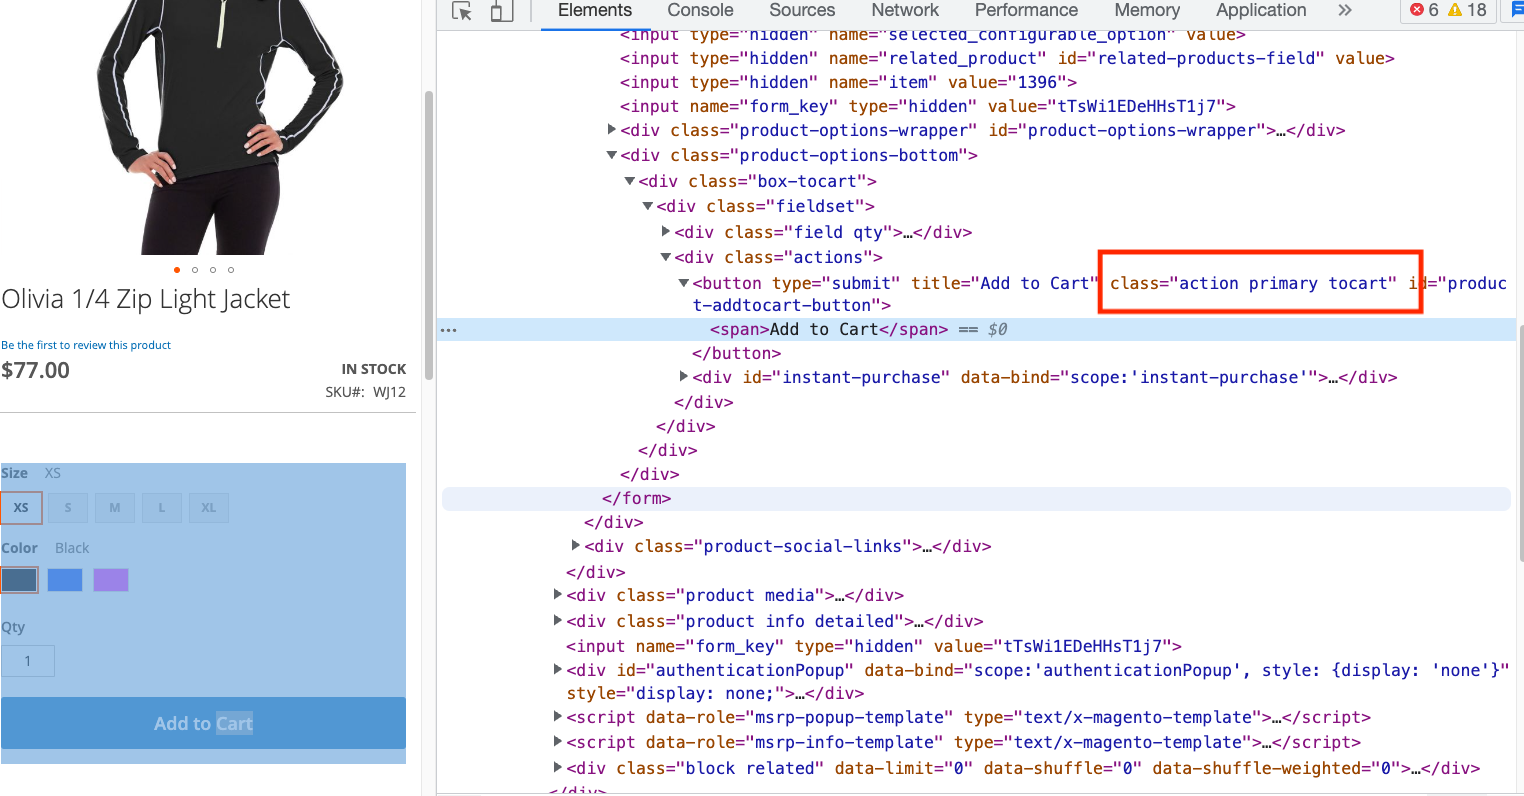
Task: Click the product page vertical scrollbar
Action: click(x=429, y=235)
